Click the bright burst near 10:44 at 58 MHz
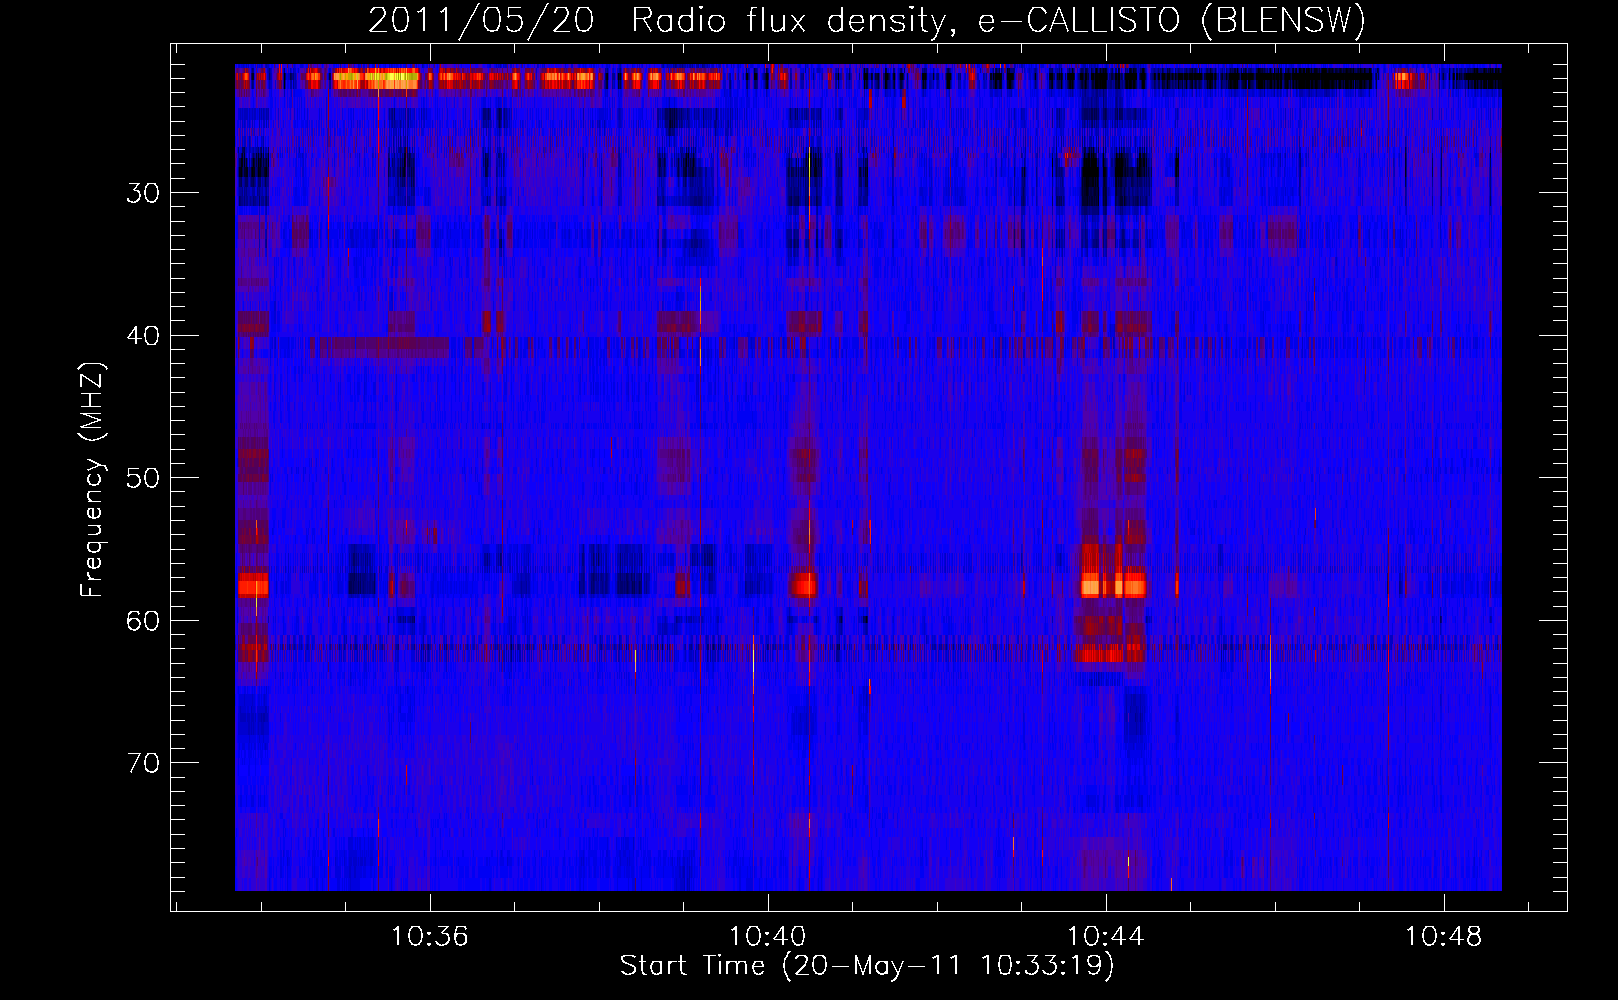The image size is (1618, 1000). tap(1113, 585)
